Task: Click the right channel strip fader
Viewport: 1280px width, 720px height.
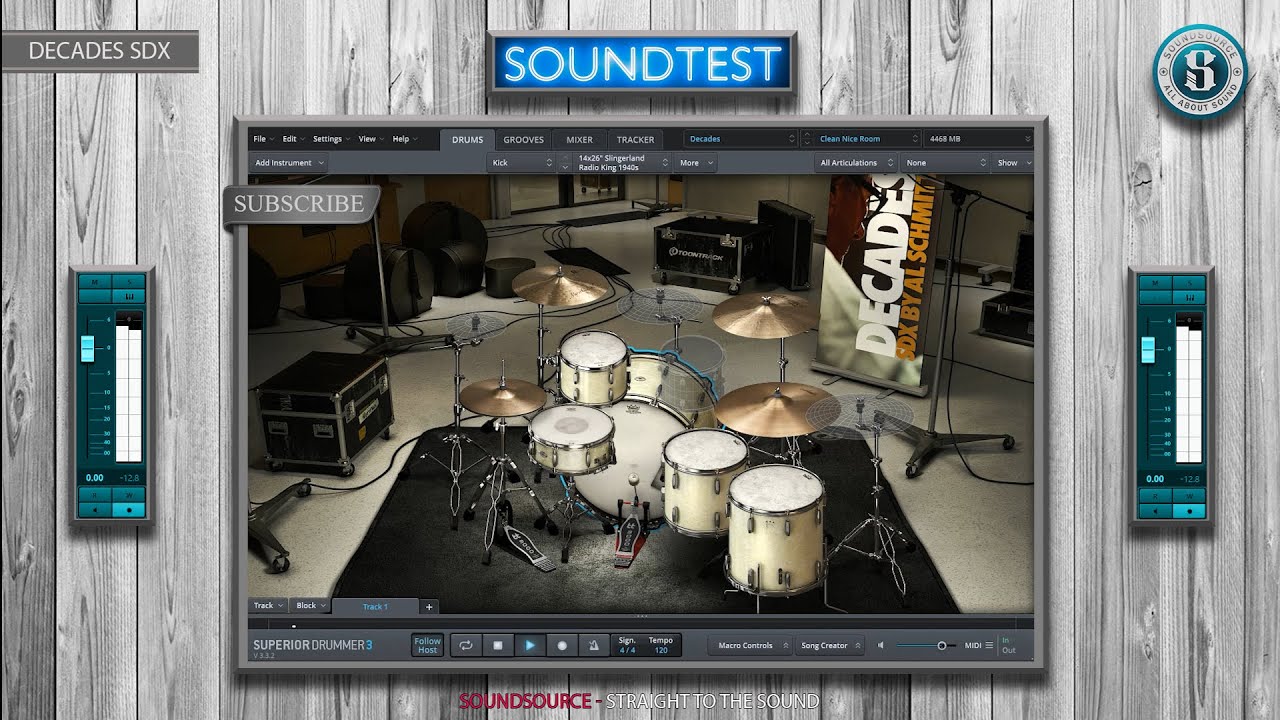Action: pos(1148,348)
